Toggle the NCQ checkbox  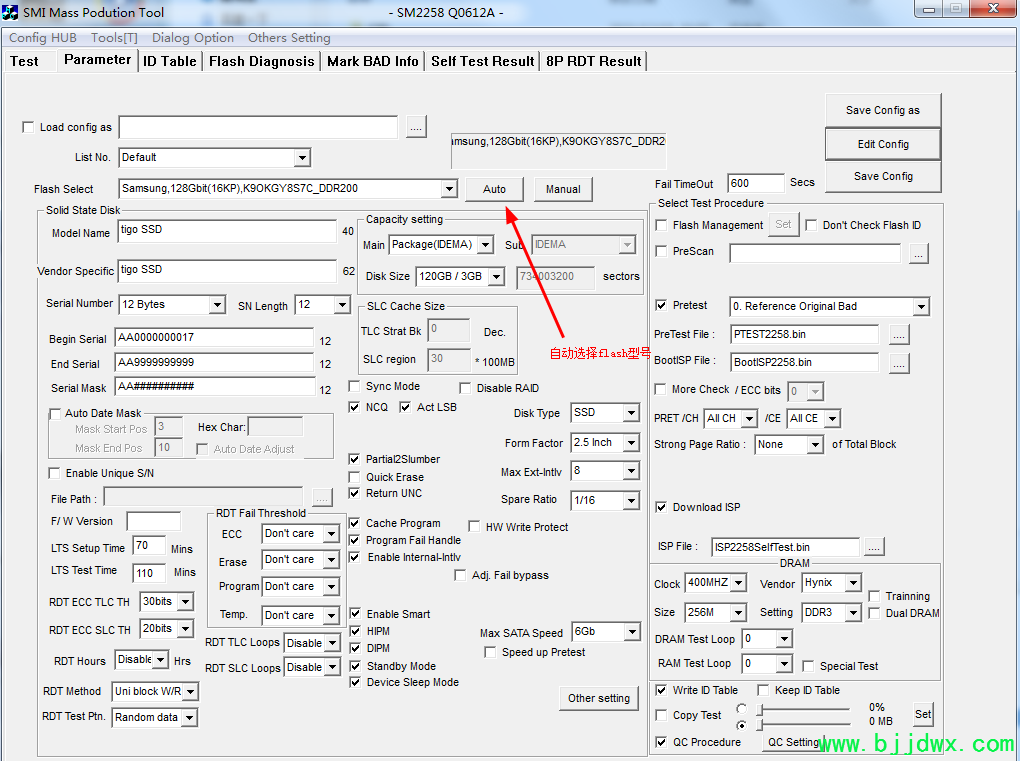tap(355, 407)
